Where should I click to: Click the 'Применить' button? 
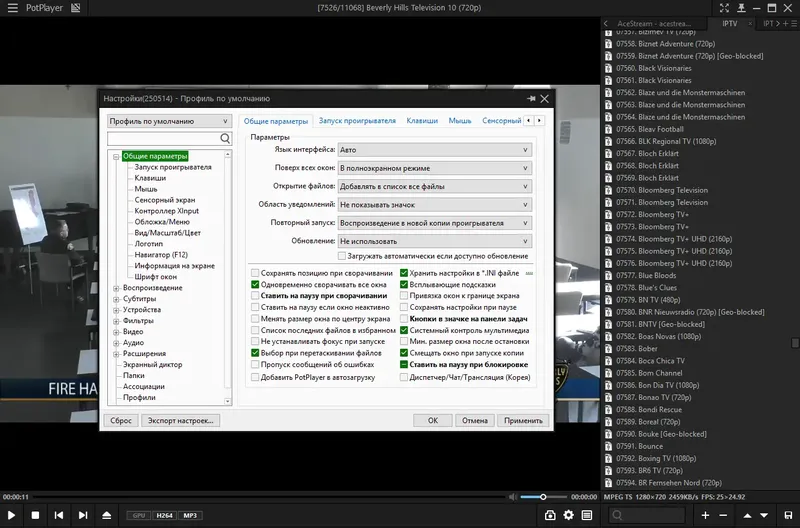[523, 420]
